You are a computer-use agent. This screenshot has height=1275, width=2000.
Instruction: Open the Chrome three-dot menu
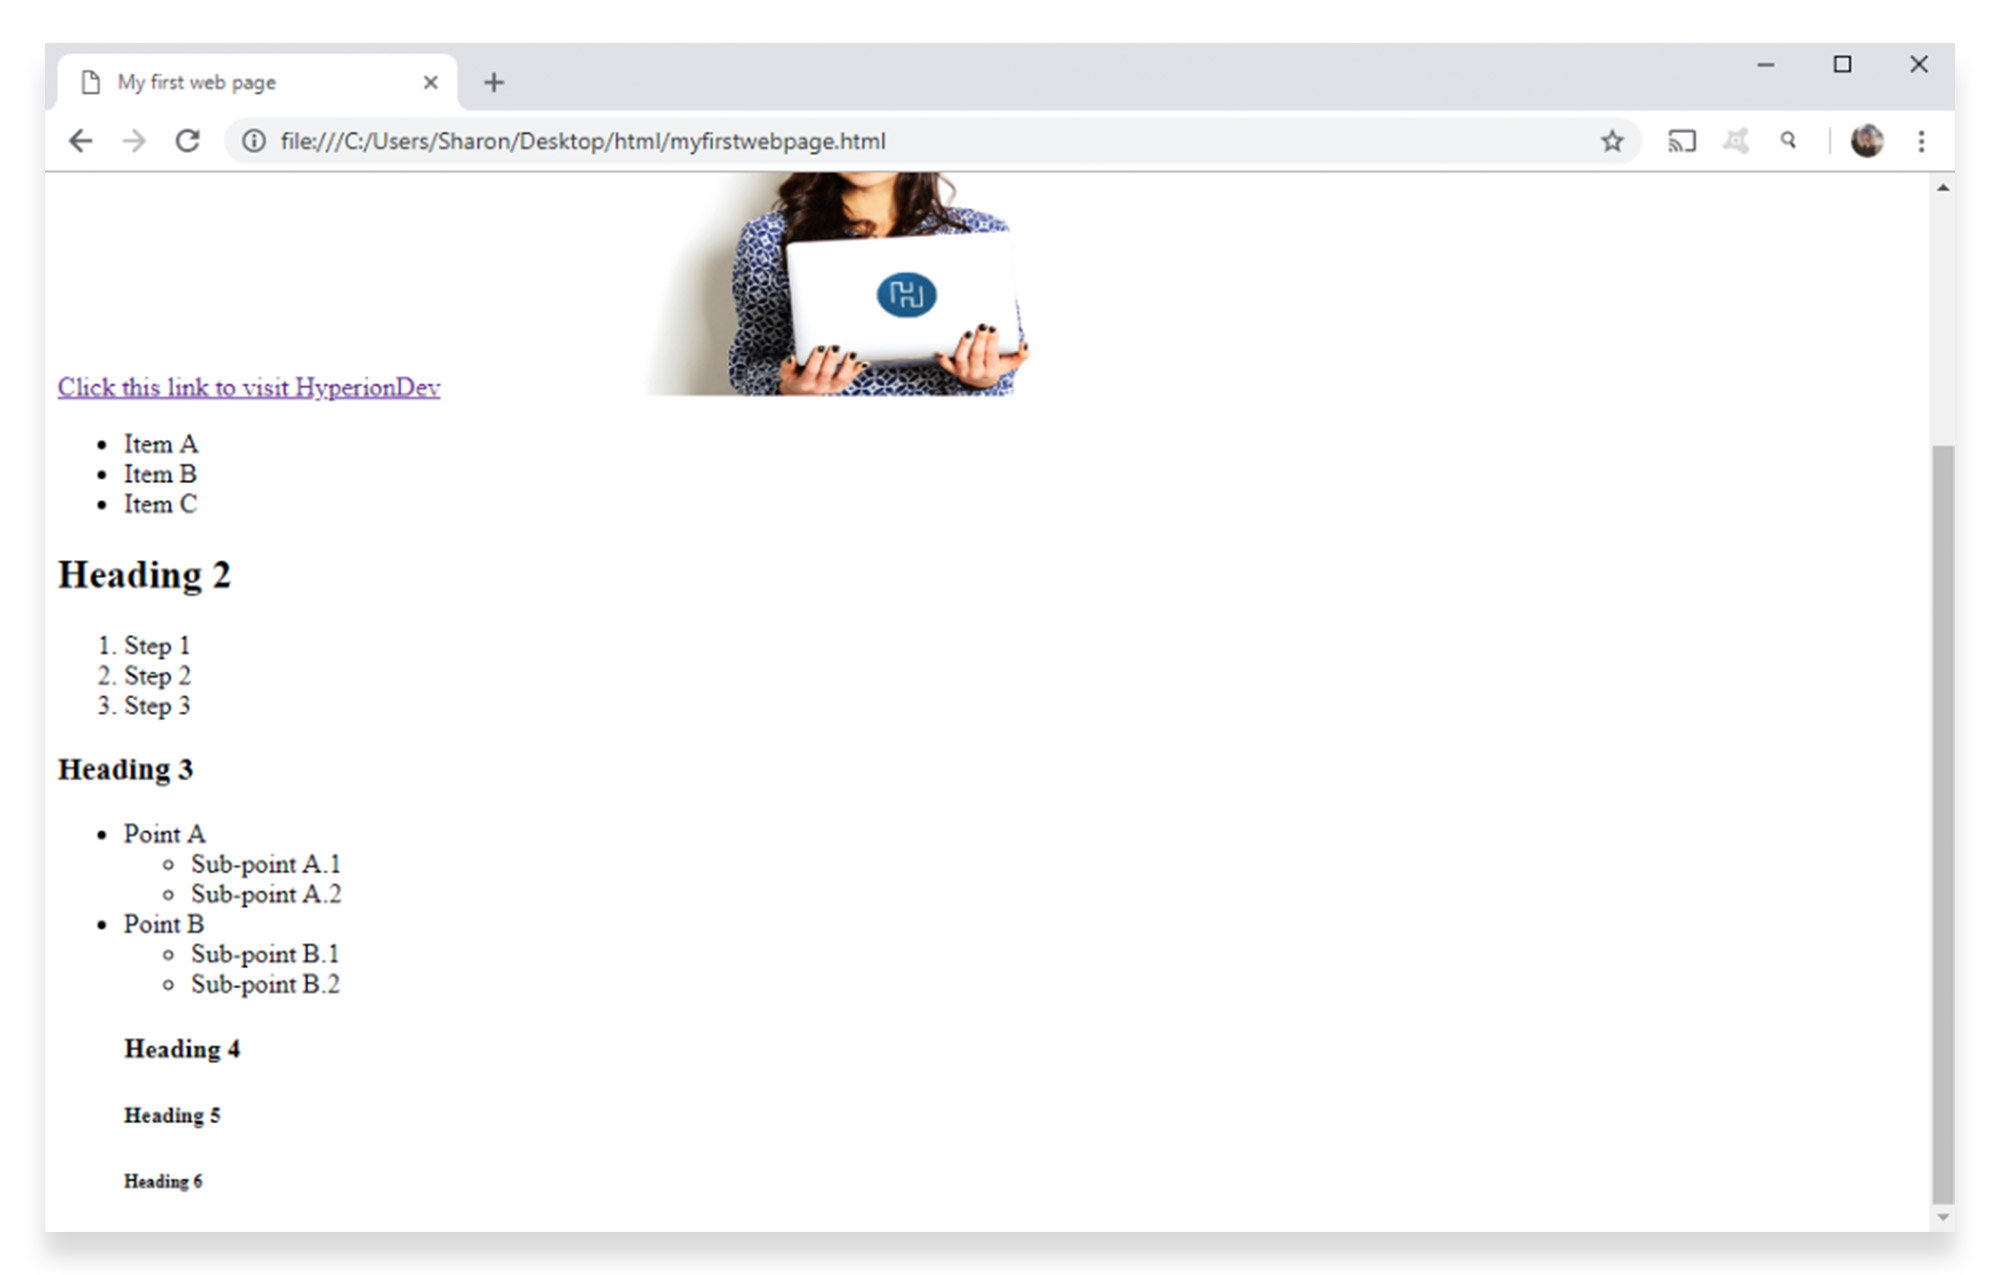[1921, 141]
